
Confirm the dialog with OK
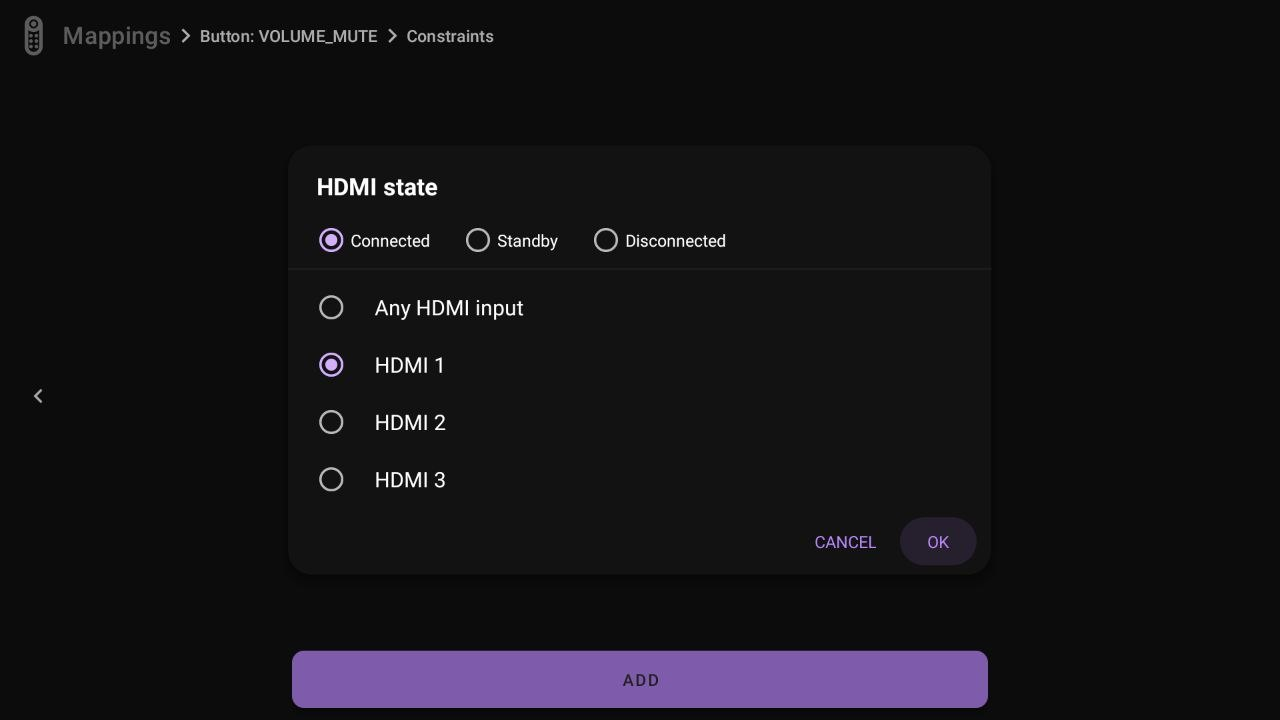[x=937, y=542]
